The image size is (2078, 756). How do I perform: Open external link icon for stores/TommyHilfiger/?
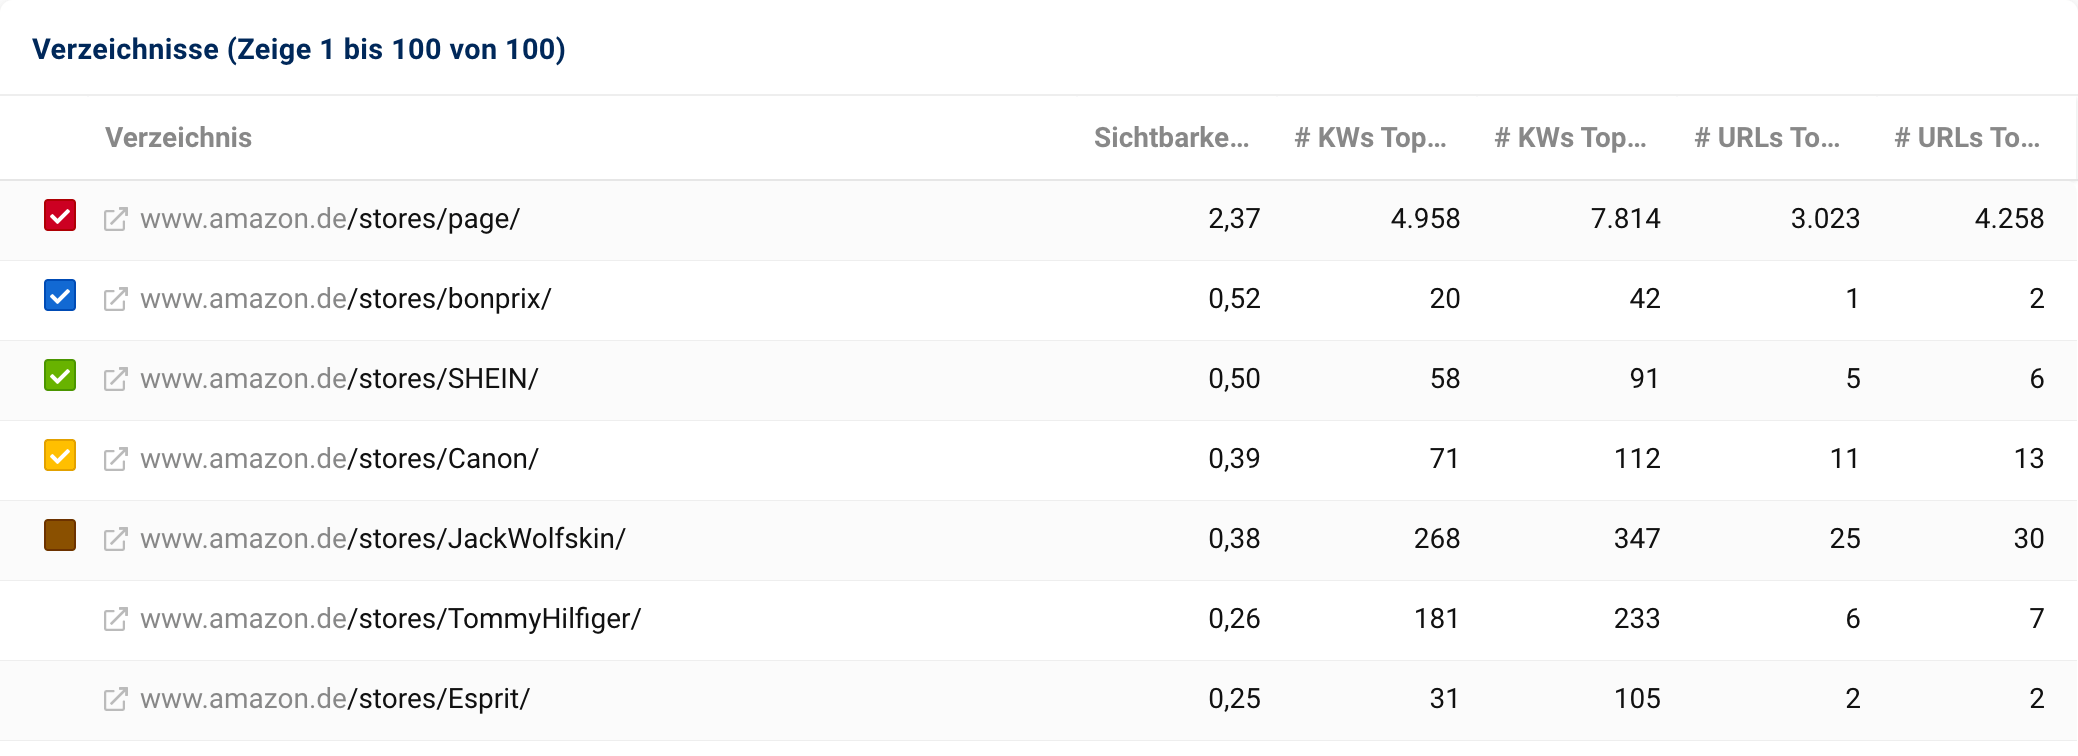[x=116, y=619]
